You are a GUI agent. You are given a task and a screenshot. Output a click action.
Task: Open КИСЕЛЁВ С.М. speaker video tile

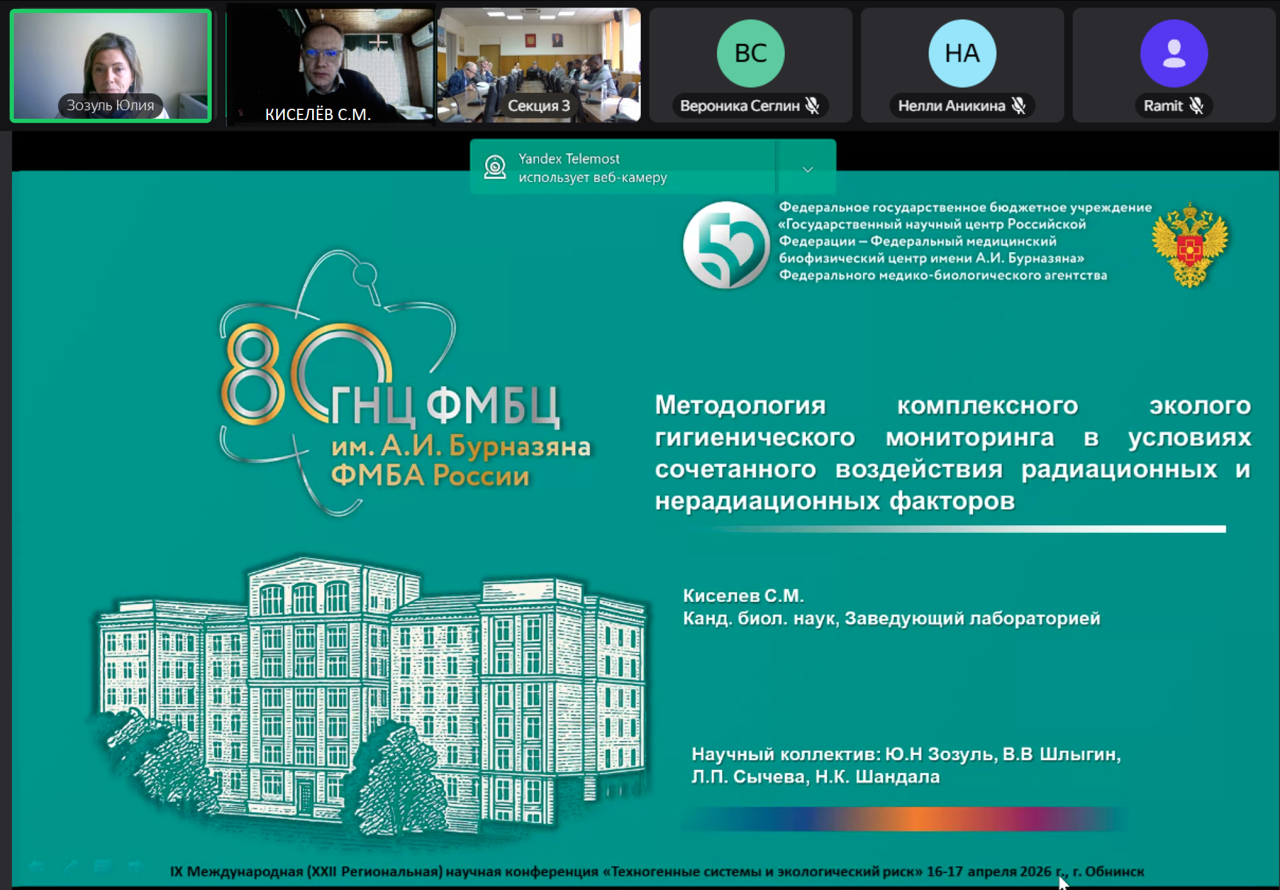(x=330, y=65)
